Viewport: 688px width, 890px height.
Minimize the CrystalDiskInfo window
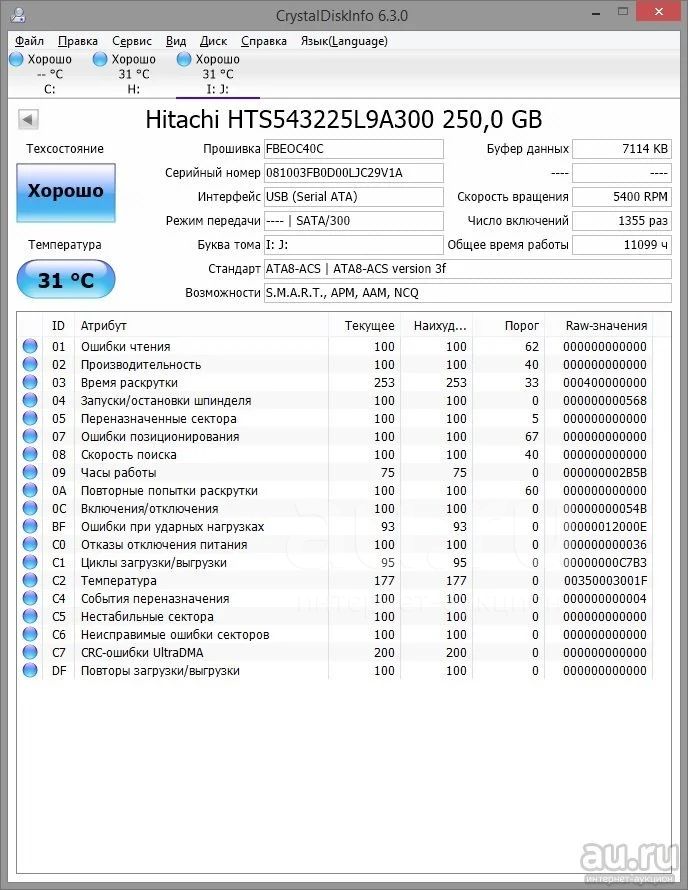pos(596,13)
